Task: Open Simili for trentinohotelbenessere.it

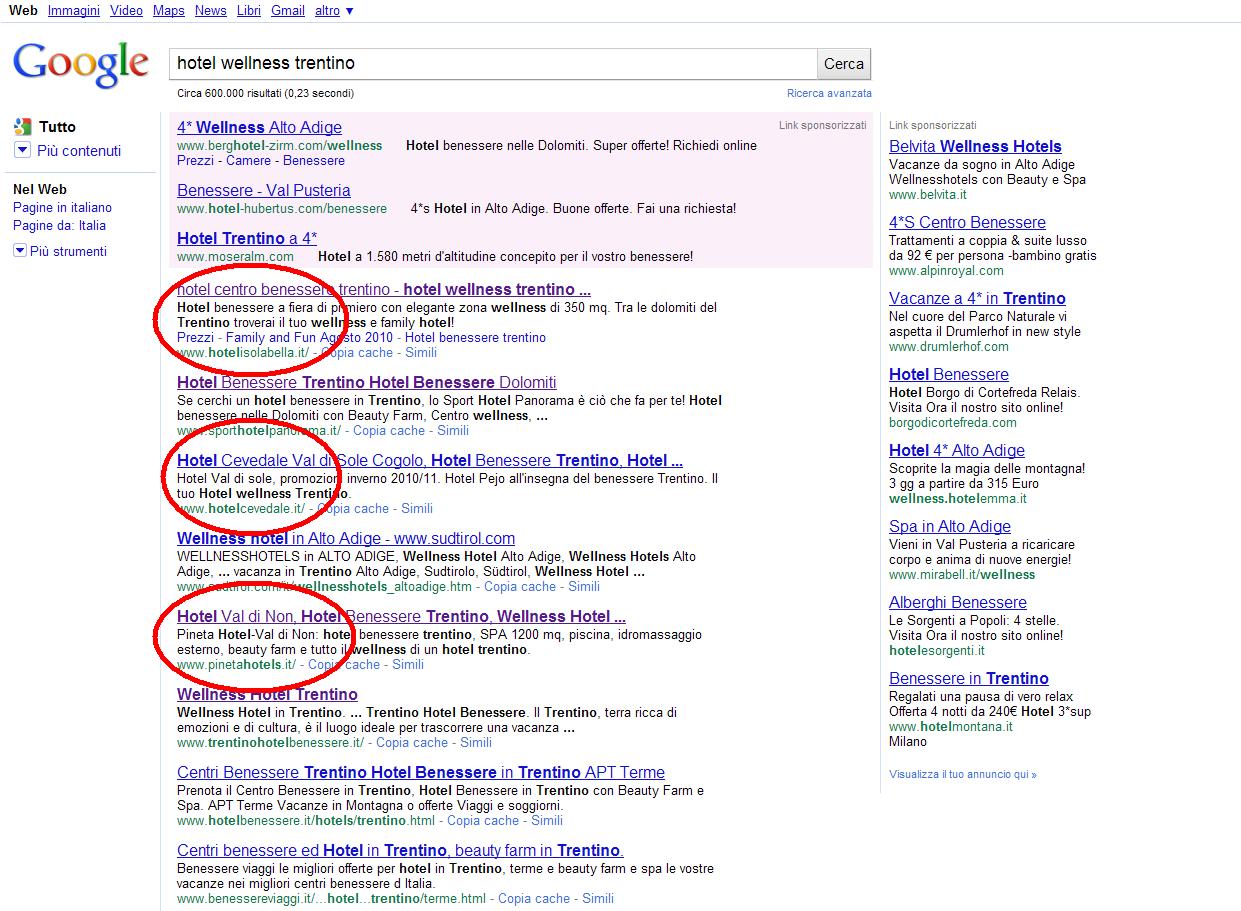Action: click(476, 742)
